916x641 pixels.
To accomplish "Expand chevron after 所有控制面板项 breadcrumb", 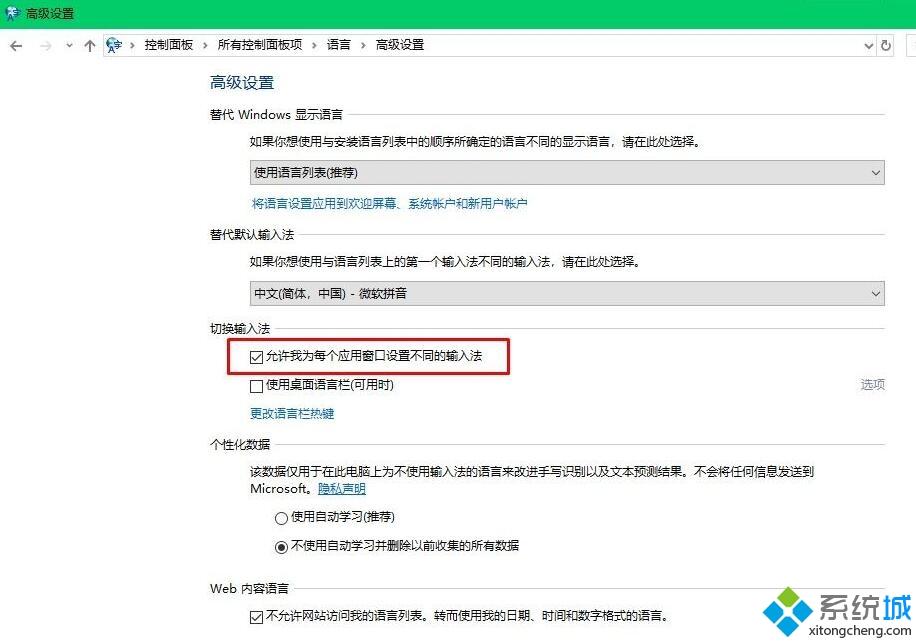I will pyautogui.click(x=314, y=46).
